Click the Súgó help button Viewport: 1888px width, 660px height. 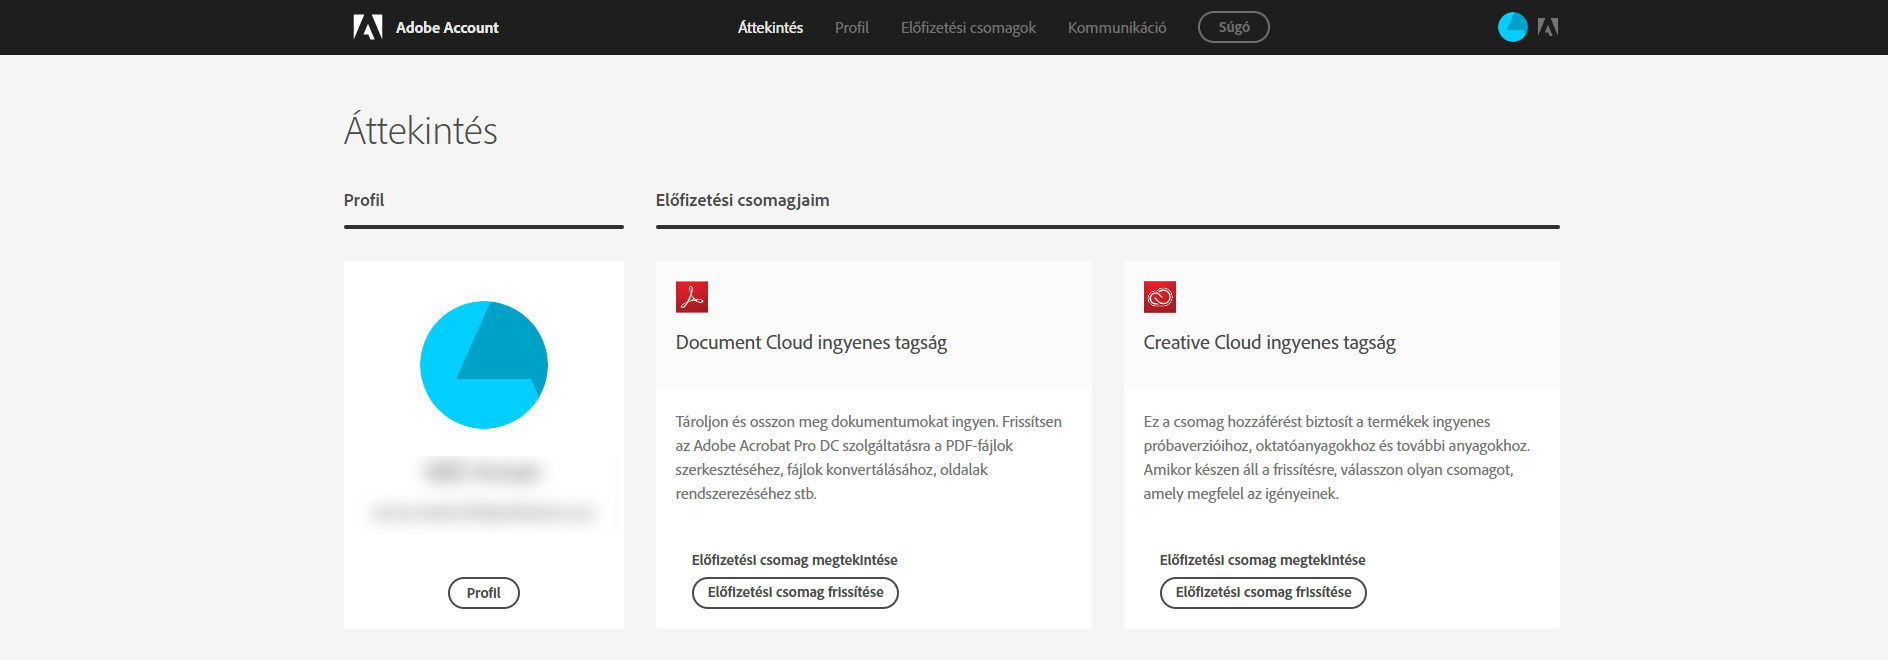point(1234,27)
